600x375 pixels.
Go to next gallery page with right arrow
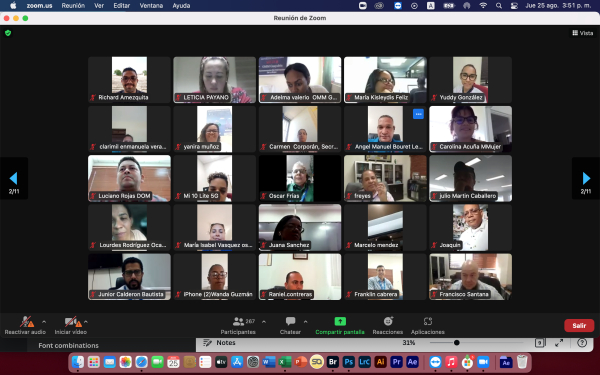586,178
